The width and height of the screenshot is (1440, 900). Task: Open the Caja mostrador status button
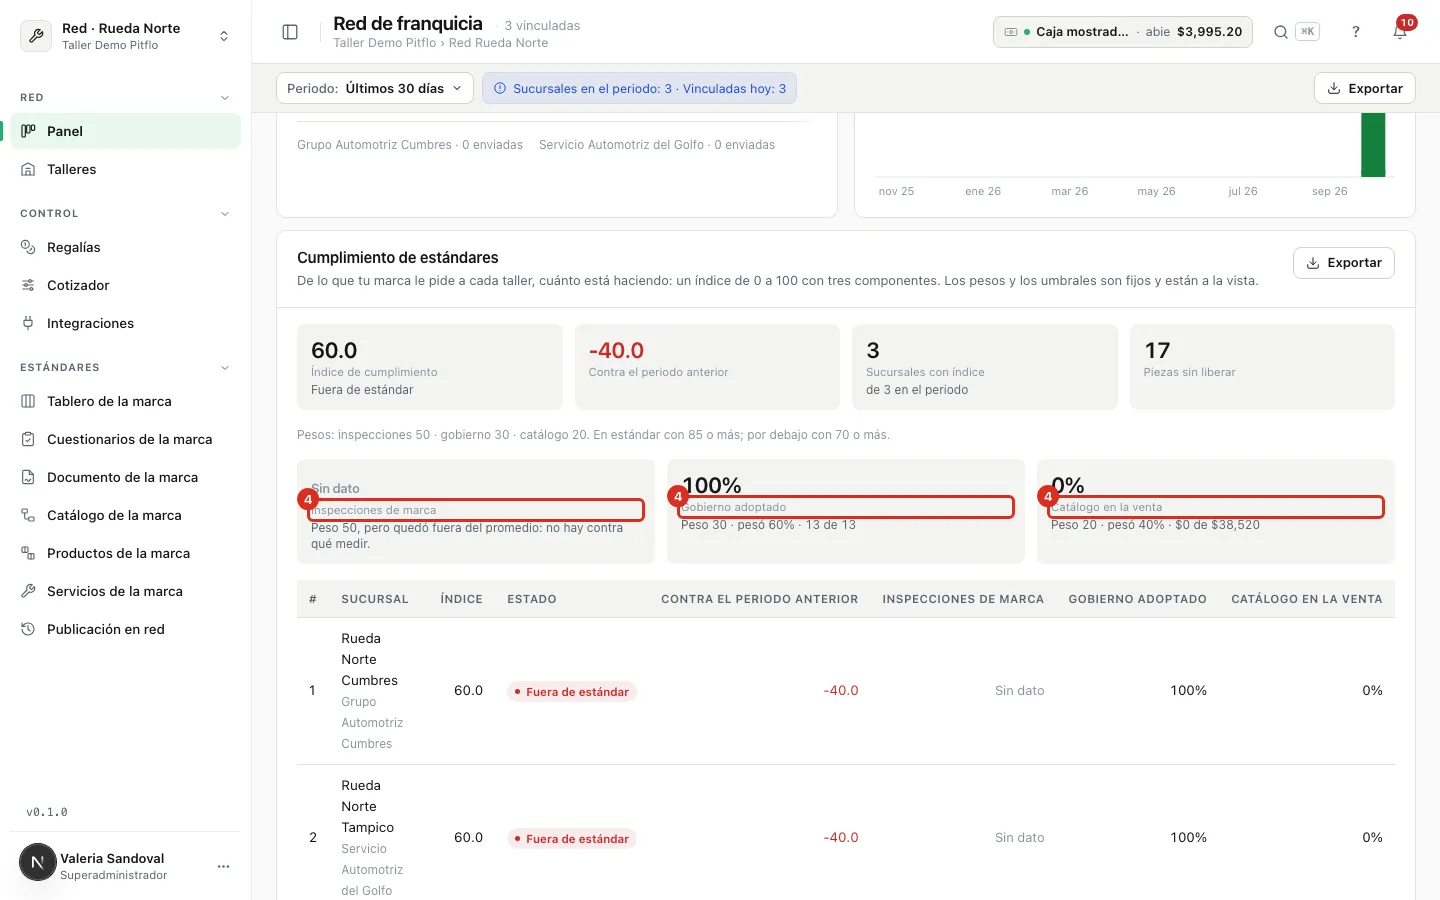1122,32
